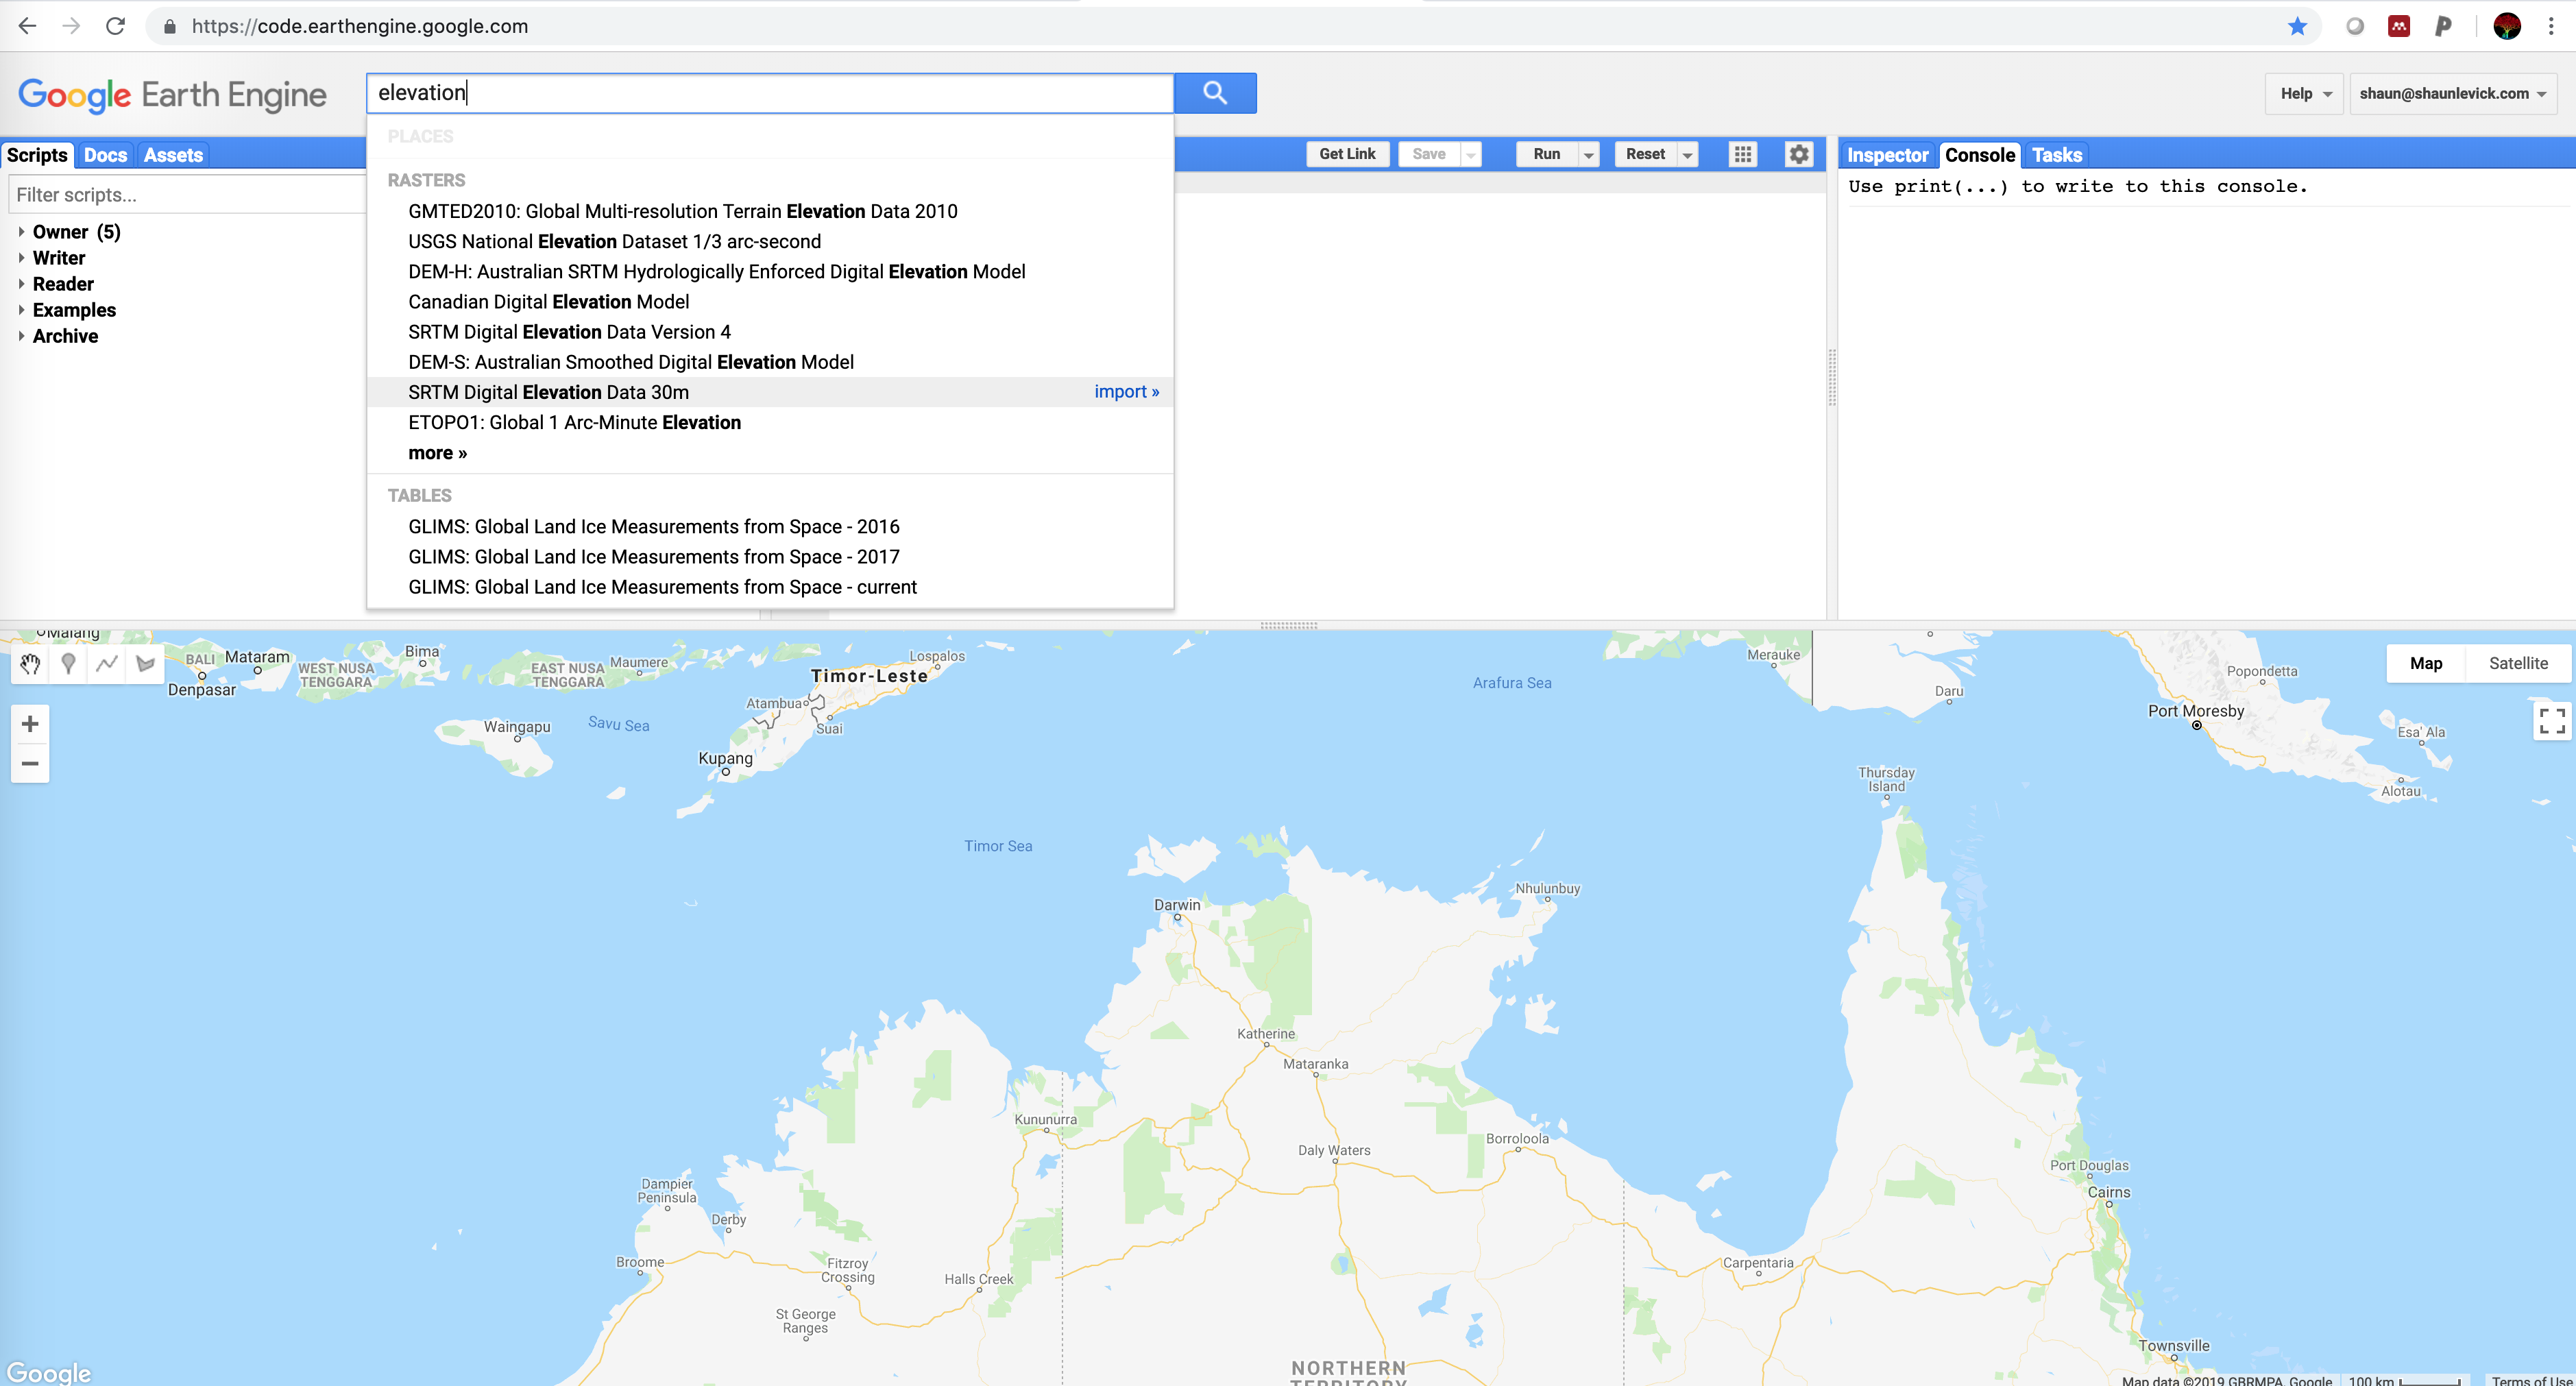Go back with browser back arrow
This screenshot has height=1386, width=2576.
(28, 26)
